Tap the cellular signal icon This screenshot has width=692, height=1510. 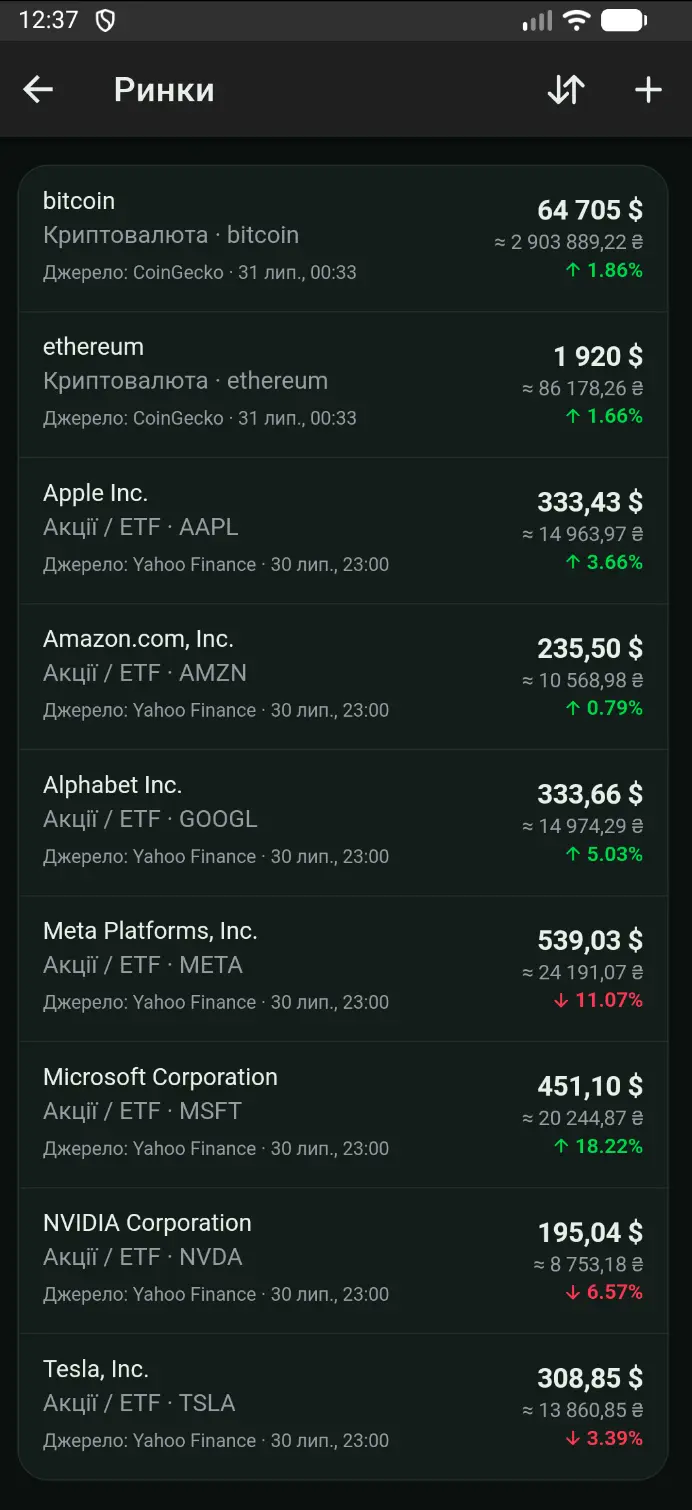tap(538, 20)
